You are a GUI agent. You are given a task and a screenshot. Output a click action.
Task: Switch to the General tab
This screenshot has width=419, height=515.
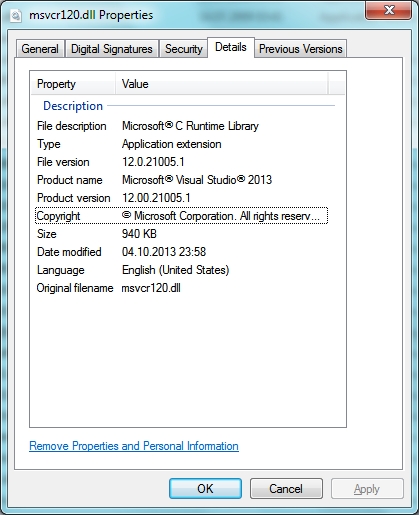(x=40, y=49)
